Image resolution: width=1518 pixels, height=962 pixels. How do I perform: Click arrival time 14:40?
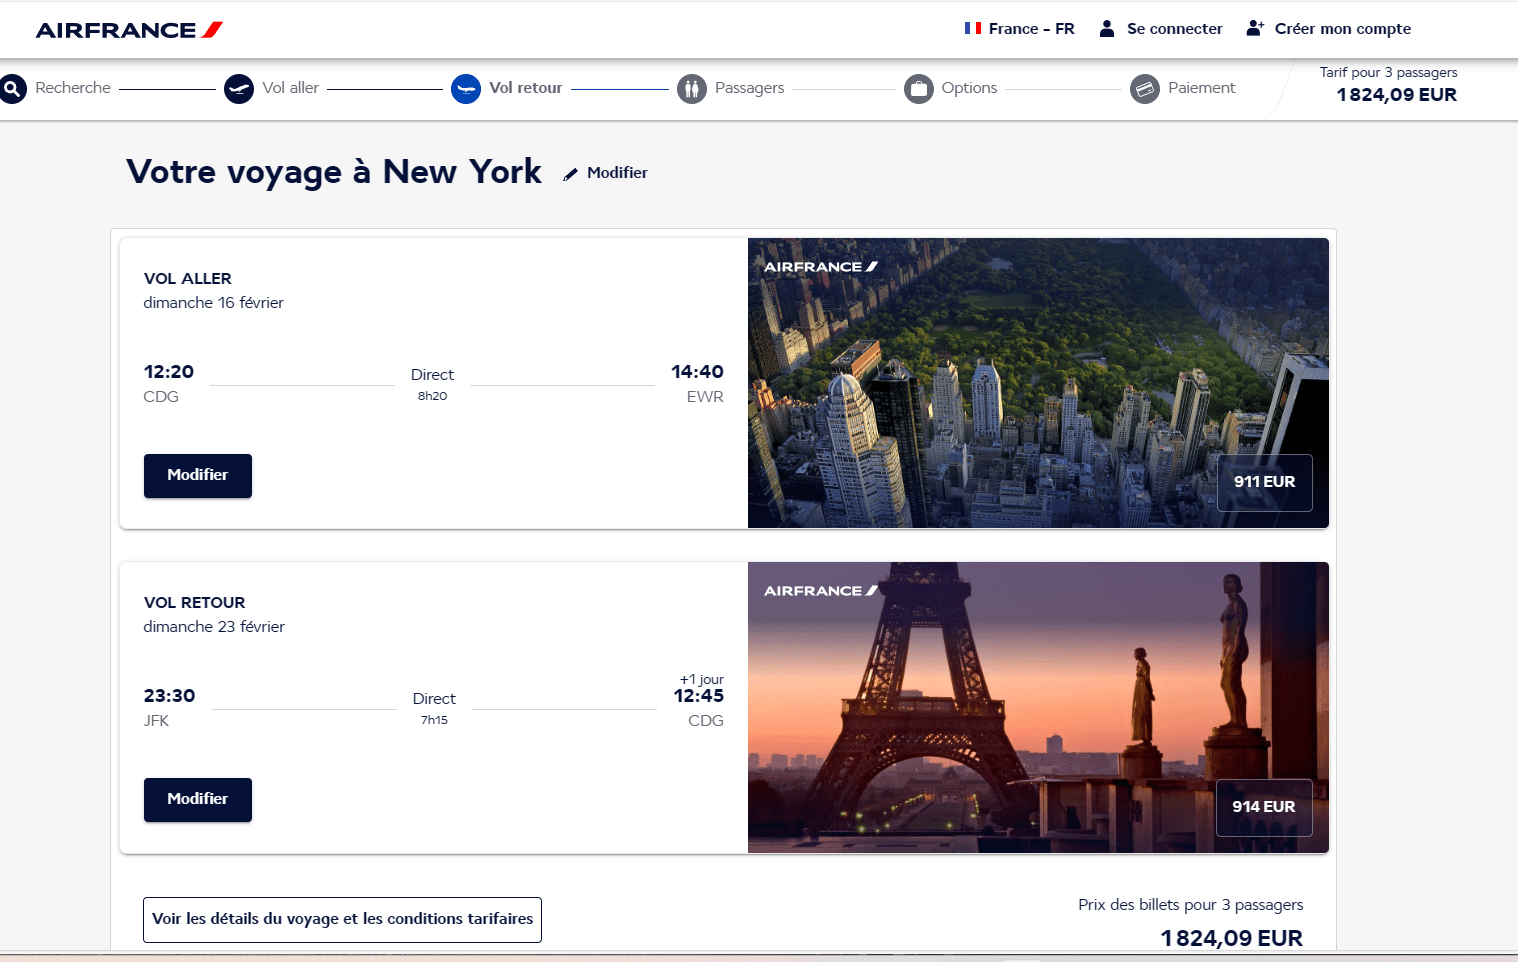[x=697, y=372]
